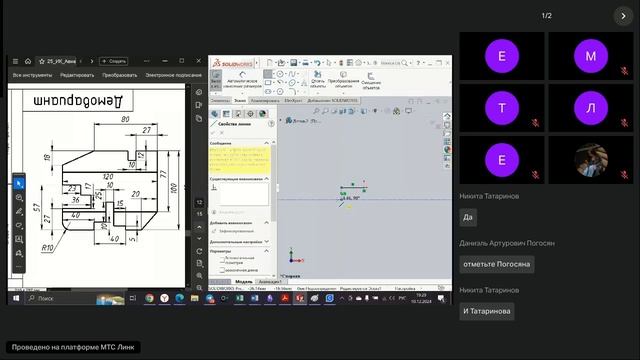Switch to the Модель bottom tab
This screenshot has height=360, width=640.
pyautogui.click(x=244, y=282)
